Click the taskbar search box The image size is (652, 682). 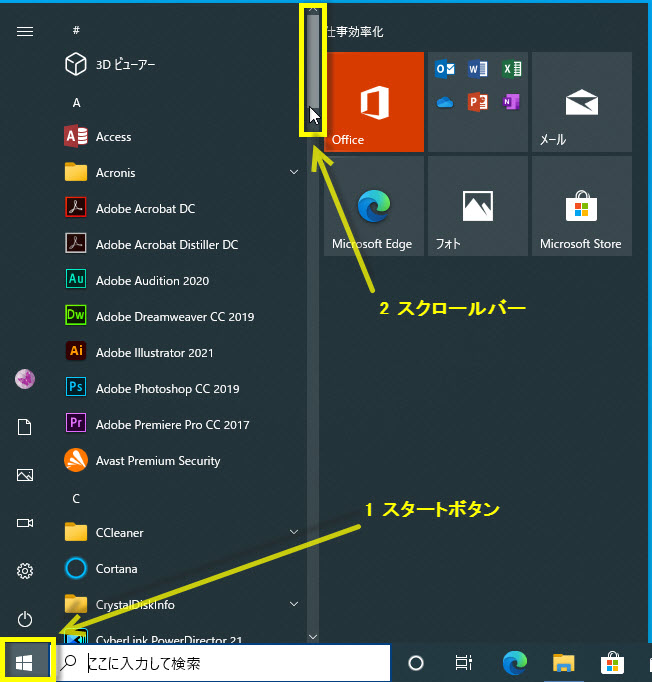pos(224,662)
